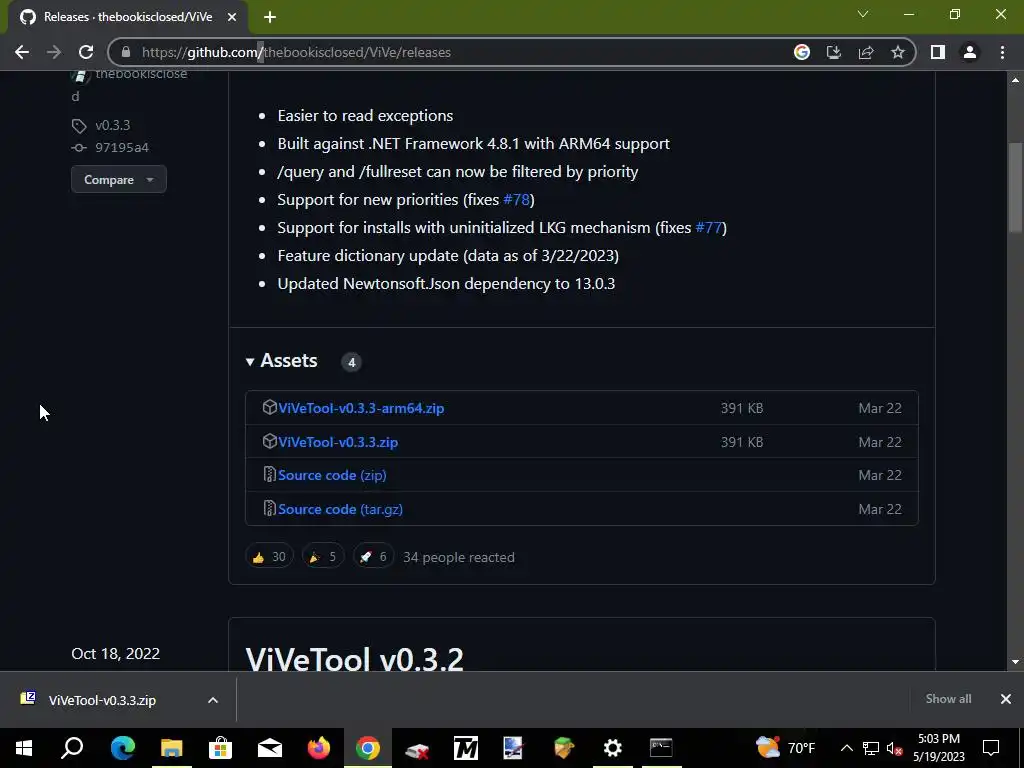Open the ViVeTool v0.3.2 release heading

coord(355,658)
